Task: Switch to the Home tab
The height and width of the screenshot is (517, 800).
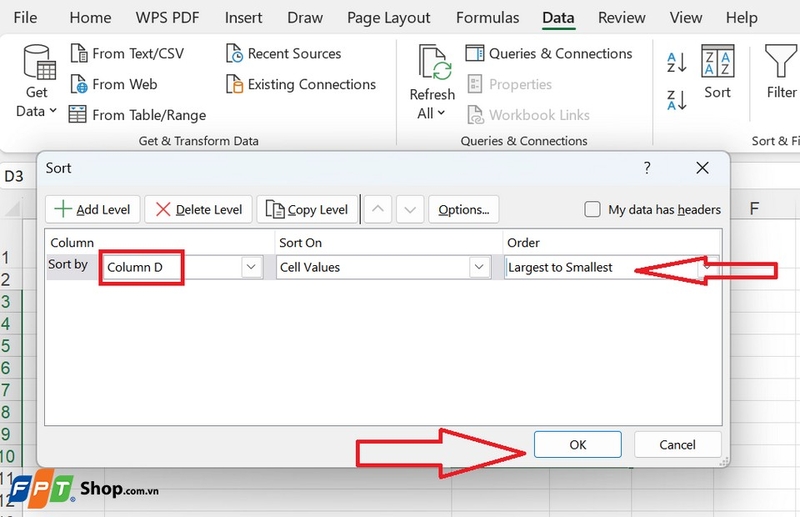Action: point(90,18)
